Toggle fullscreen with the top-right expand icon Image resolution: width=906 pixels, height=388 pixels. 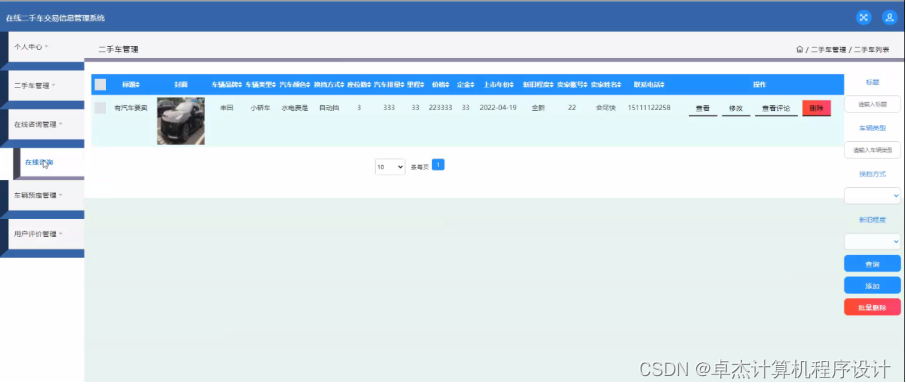[863, 17]
